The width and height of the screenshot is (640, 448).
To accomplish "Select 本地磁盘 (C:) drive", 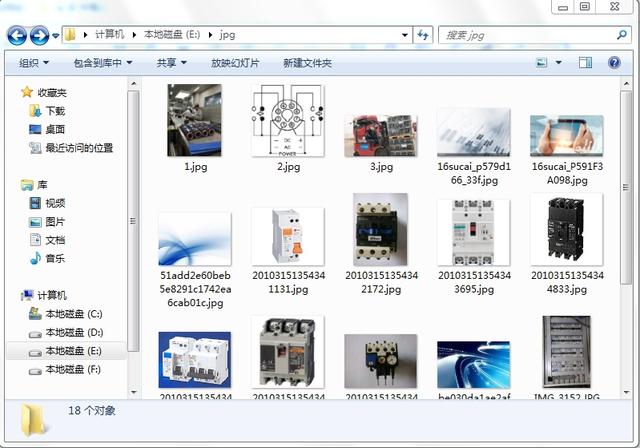I will pyautogui.click(x=74, y=314).
